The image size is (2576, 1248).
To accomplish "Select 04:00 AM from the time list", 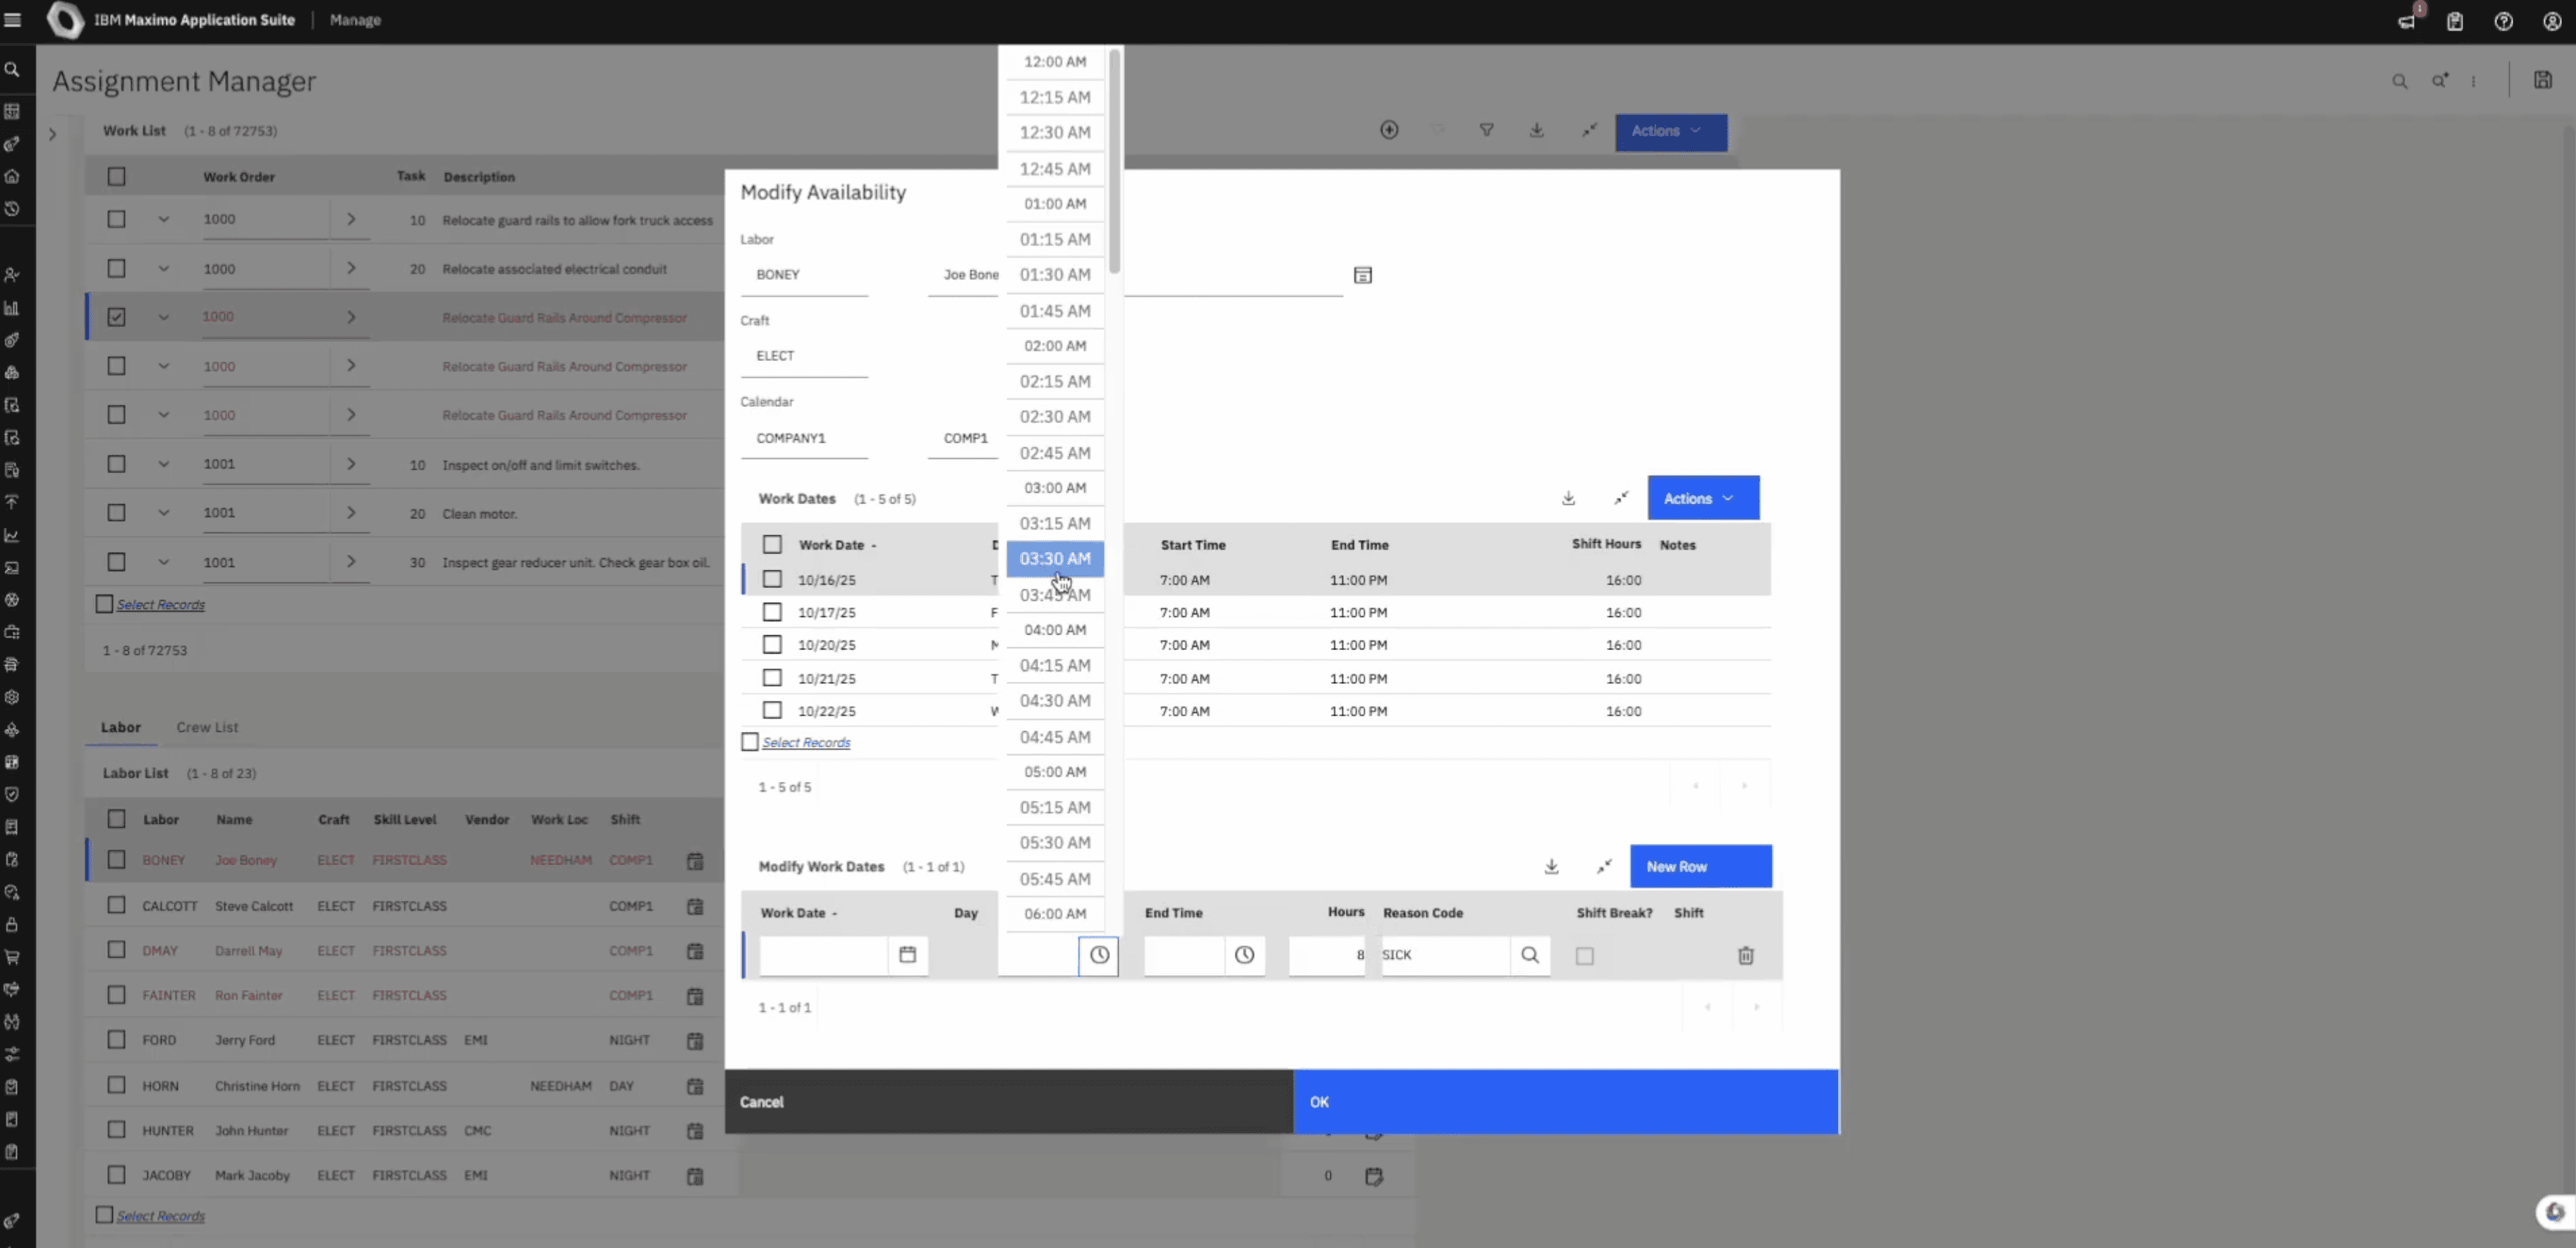I will (1054, 630).
